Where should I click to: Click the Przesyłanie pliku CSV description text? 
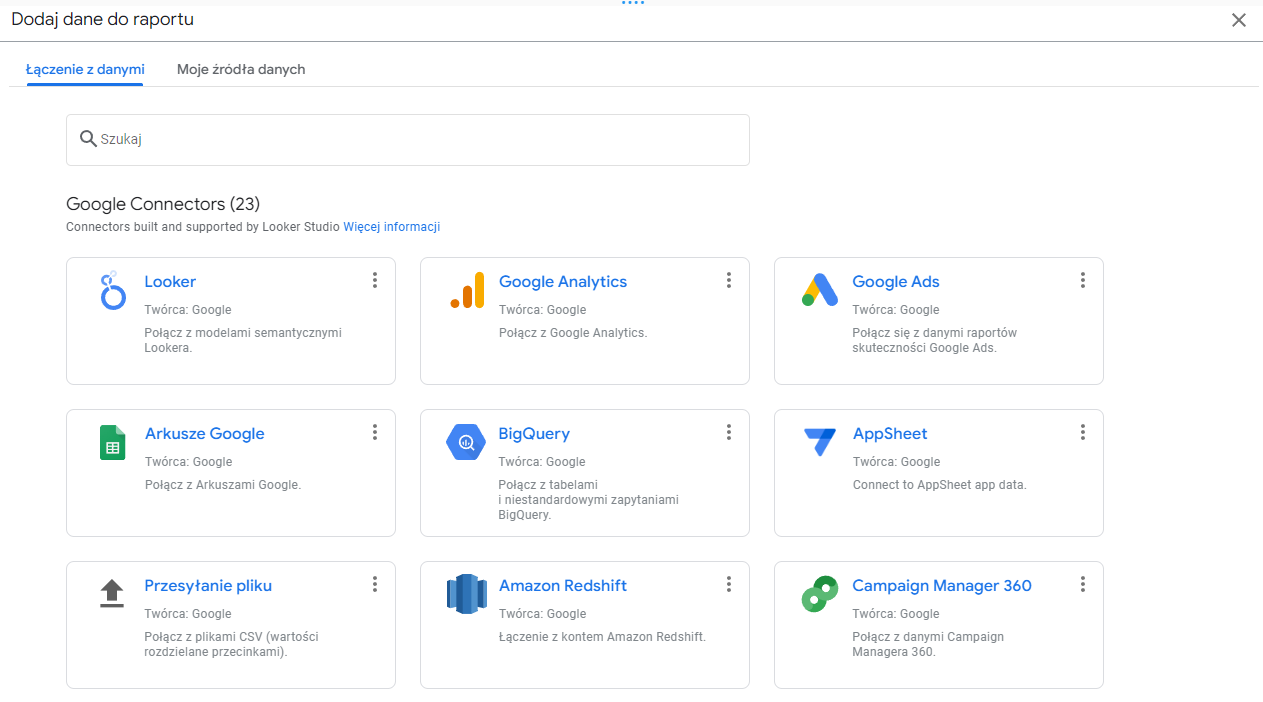click(232, 644)
